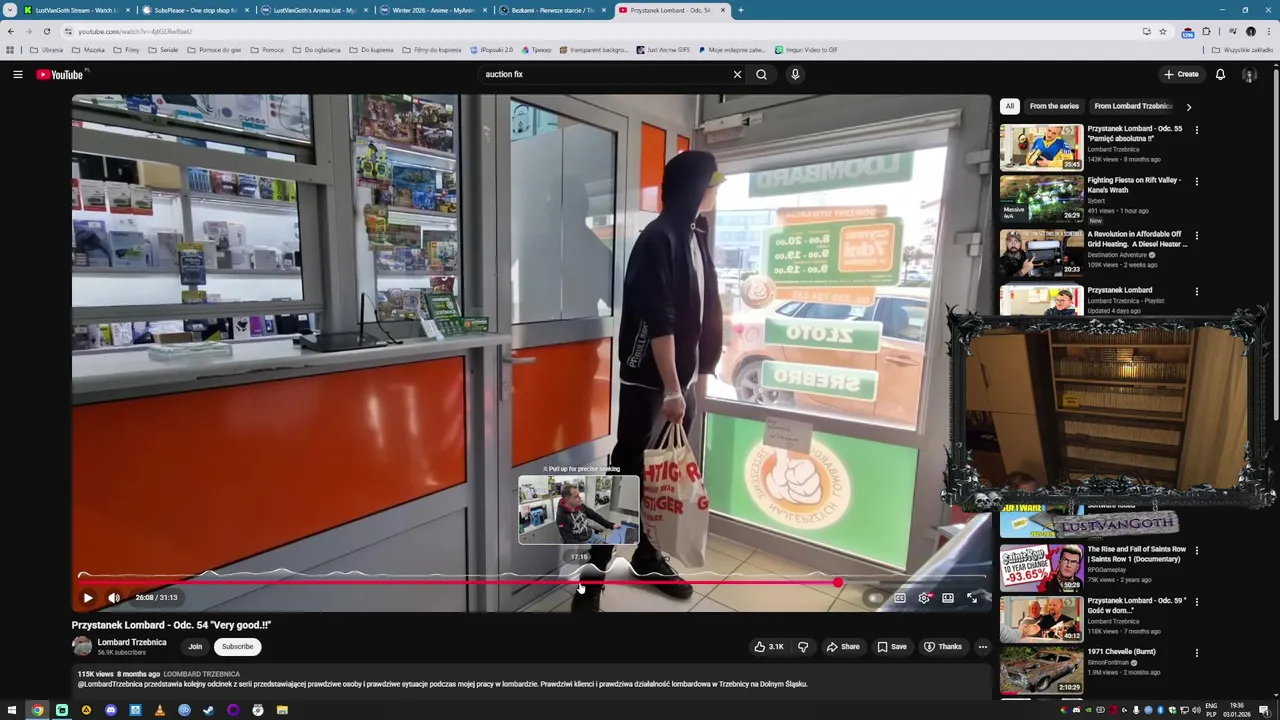The image size is (1280, 720).
Task: Open the 'Do oglądania' bookmarks folder
Action: (316, 49)
